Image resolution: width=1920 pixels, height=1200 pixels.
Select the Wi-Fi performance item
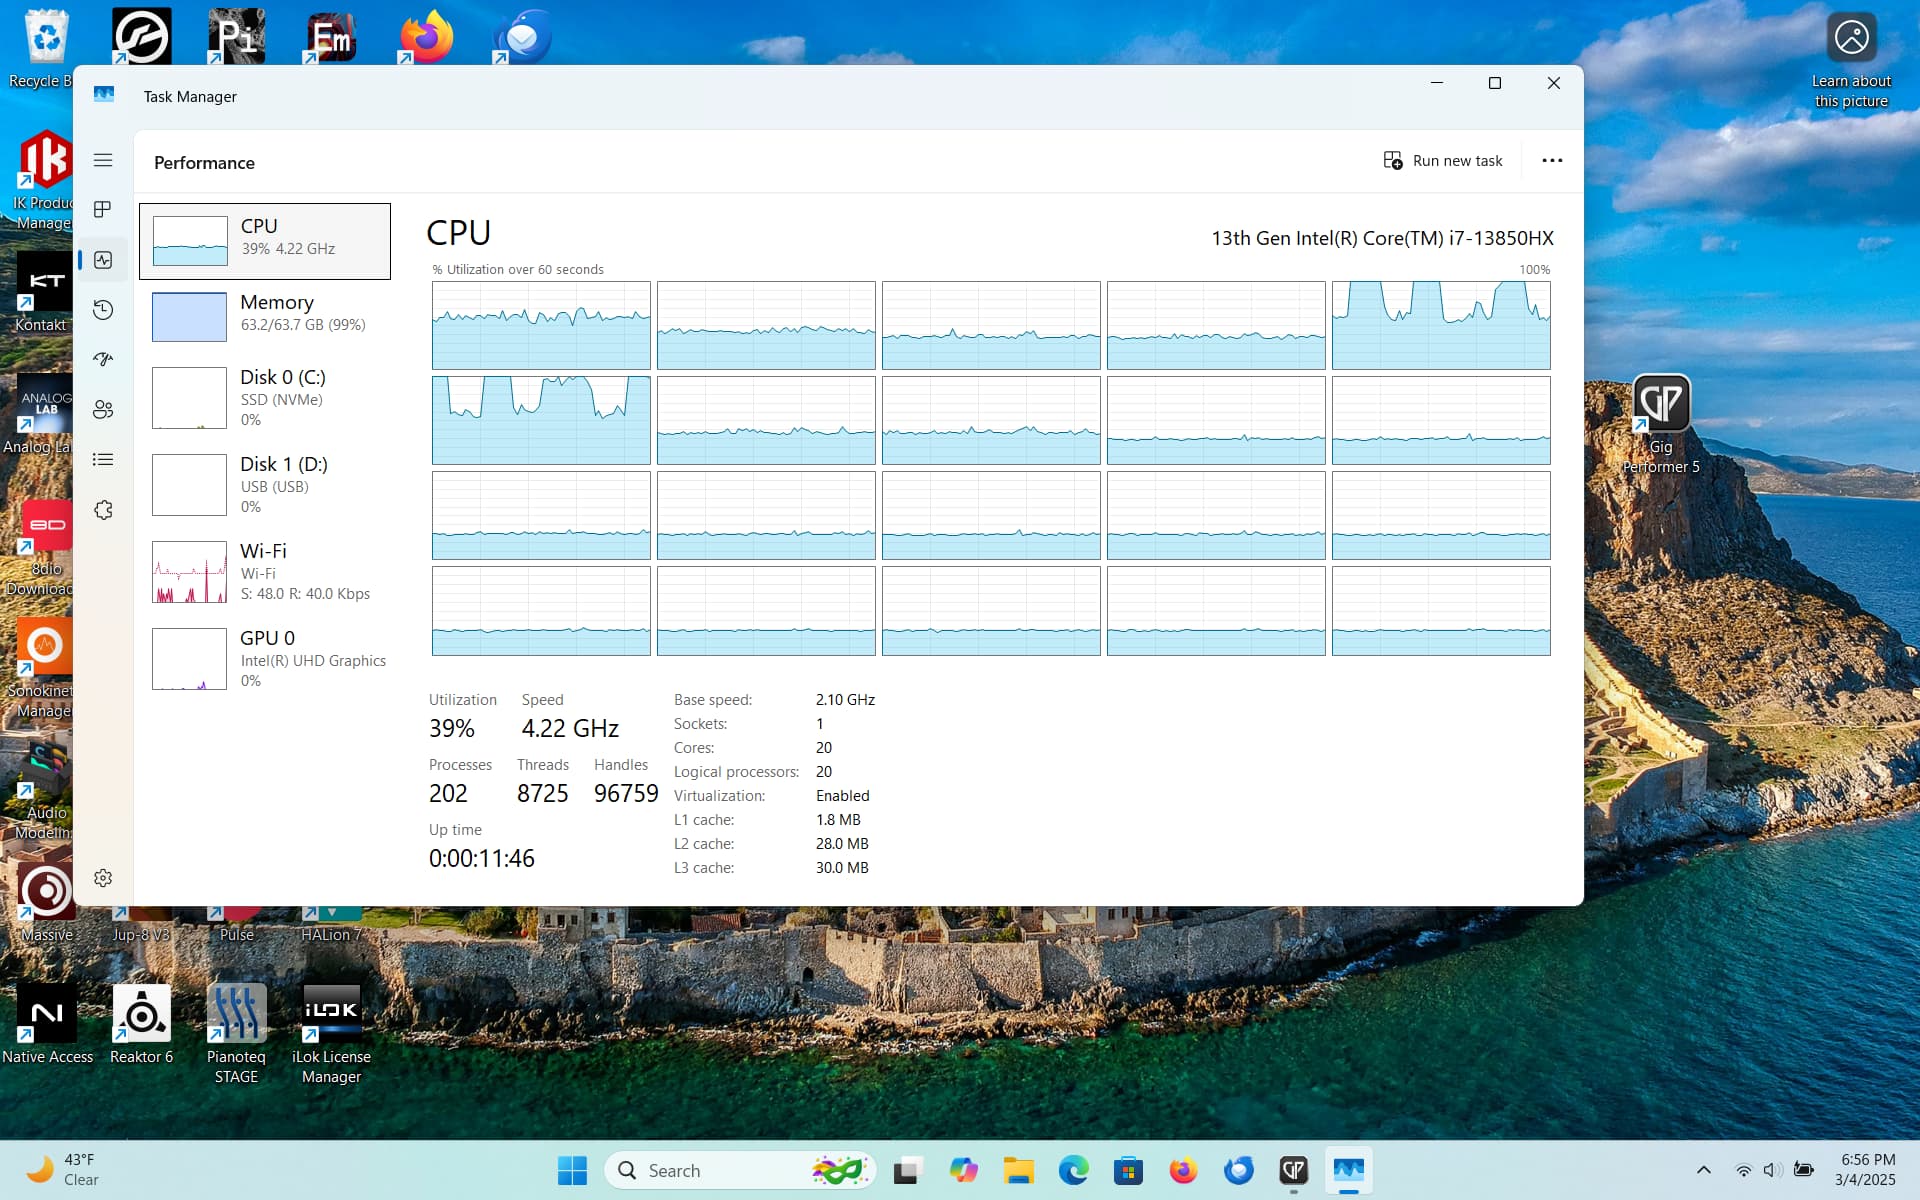[x=265, y=572]
